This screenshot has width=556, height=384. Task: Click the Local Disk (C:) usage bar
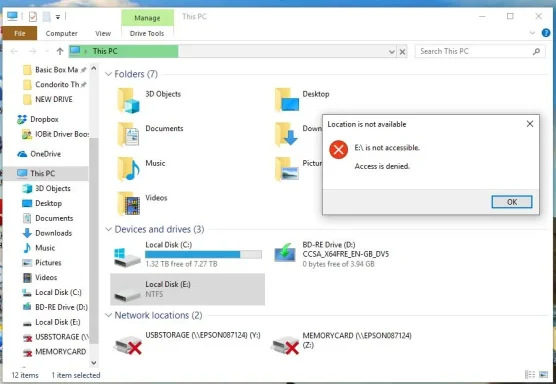click(x=203, y=254)
